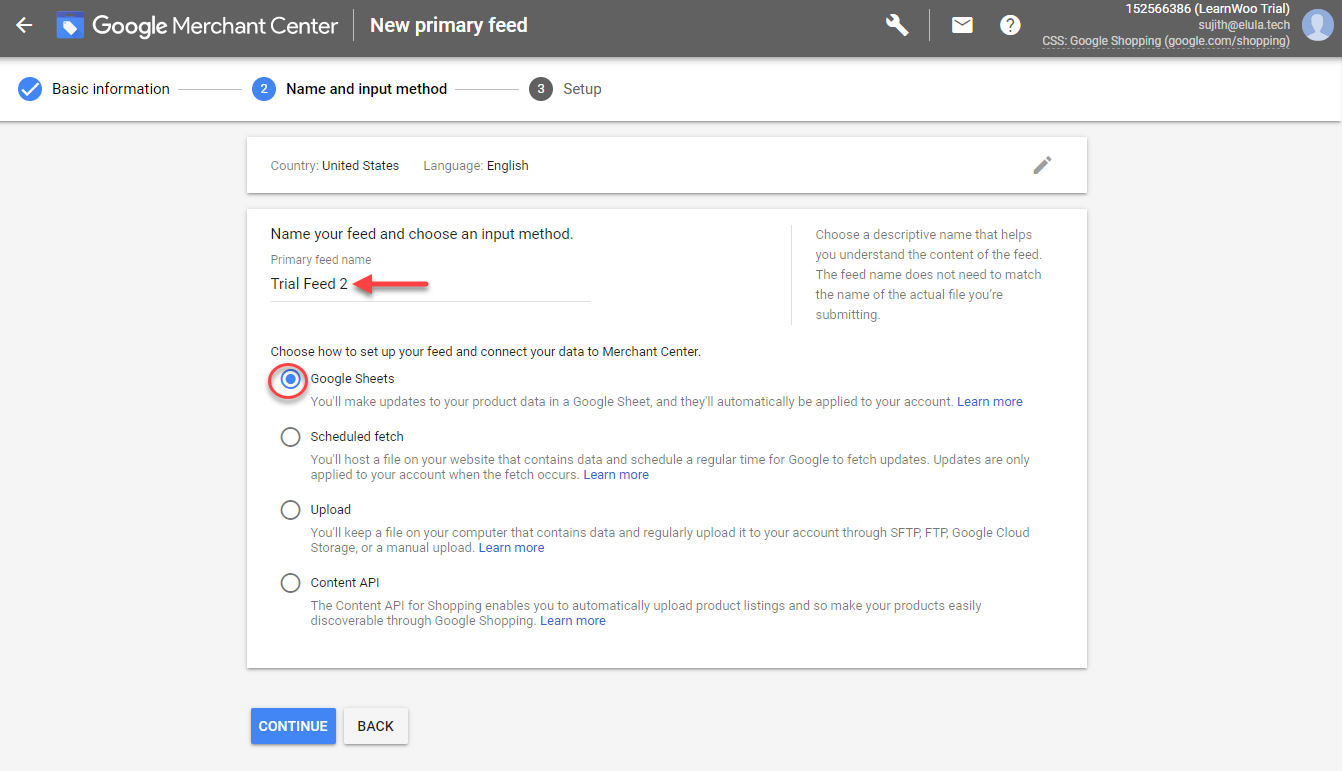Viewport: 1342px width, 771px height.
Task: Go to the Basic information step
Action: tap(110, 89)
